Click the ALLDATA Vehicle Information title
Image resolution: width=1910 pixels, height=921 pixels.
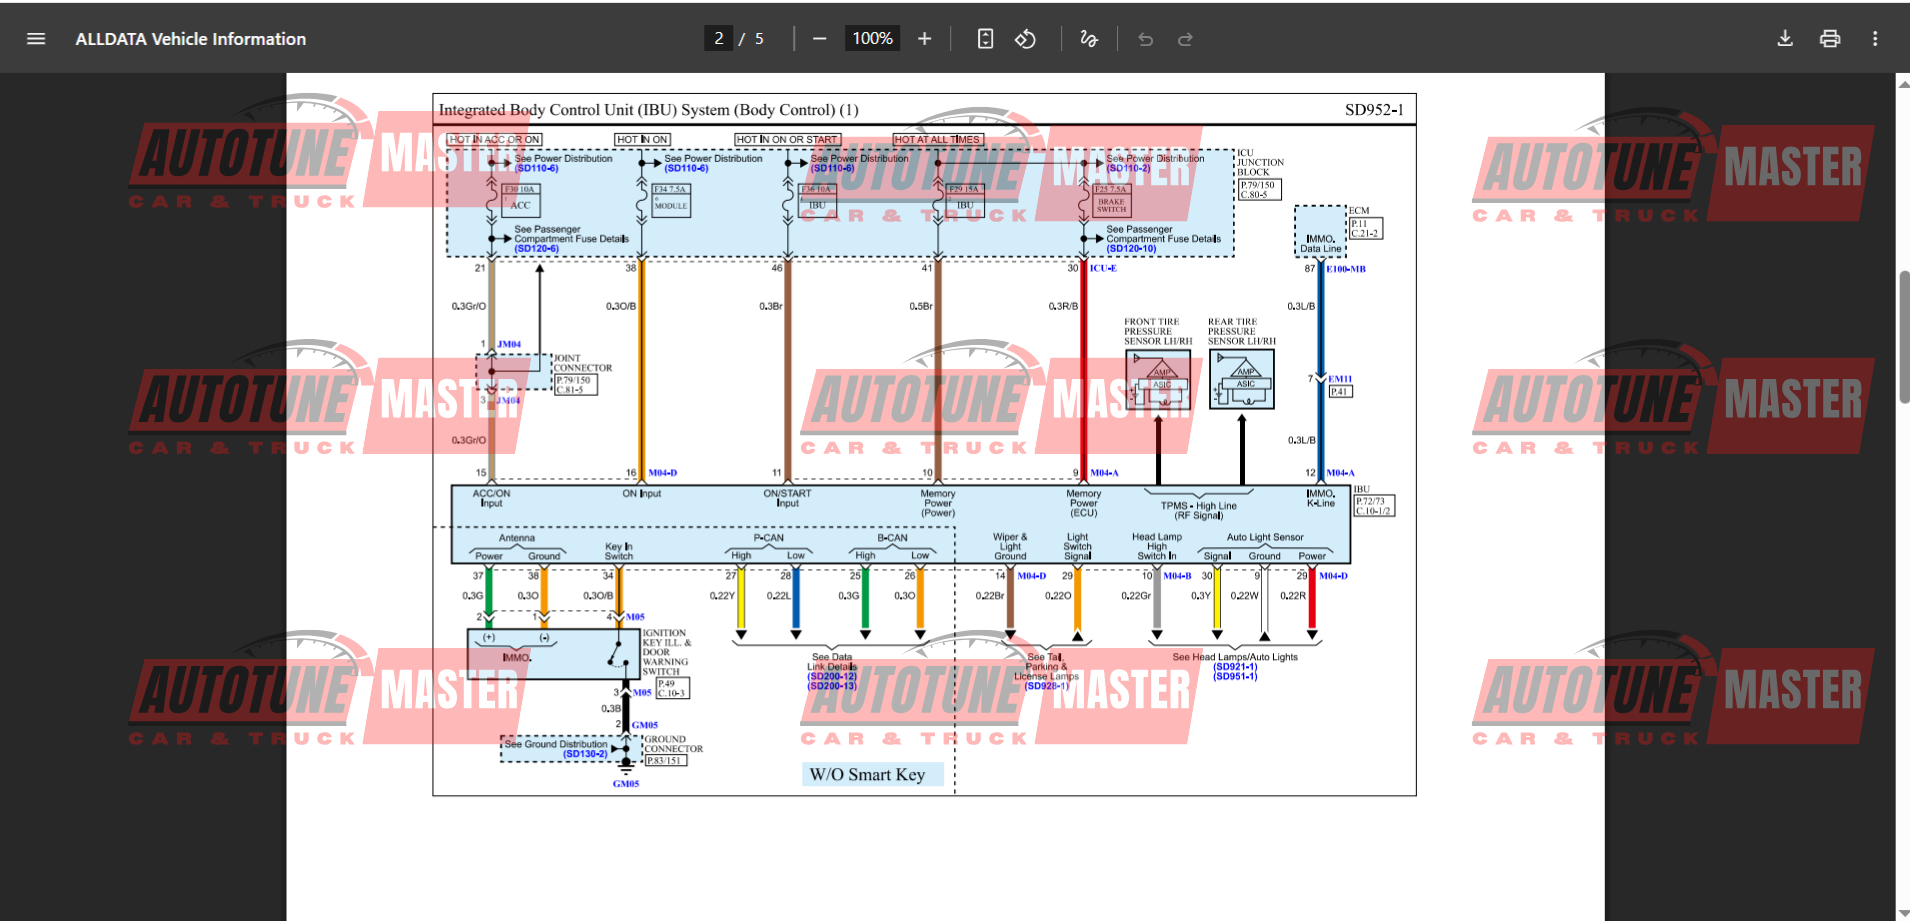(x=191, y=39)
